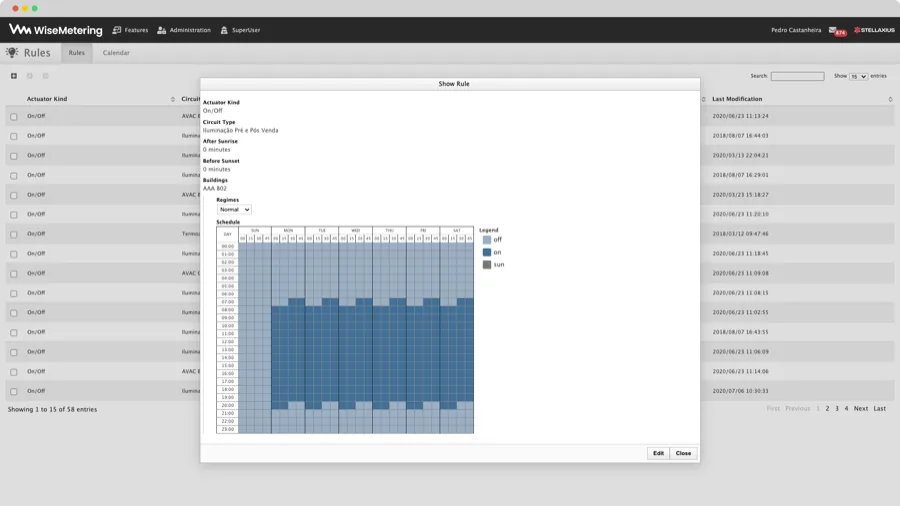Check the row modified 2020/03/23 15:18:27
Image resolution: width=900 pixels, height=506 pixels.
(x=14, y=195)
